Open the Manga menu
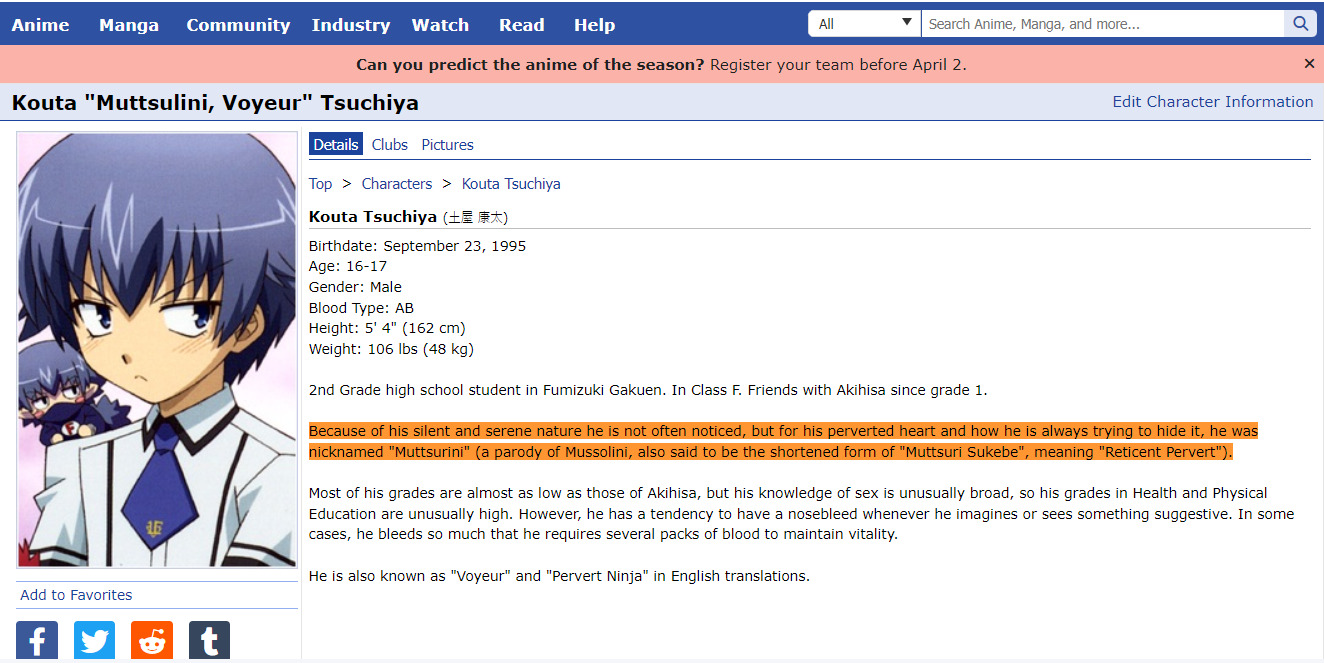The image size is (1324, 663). (x=129, y=25)
